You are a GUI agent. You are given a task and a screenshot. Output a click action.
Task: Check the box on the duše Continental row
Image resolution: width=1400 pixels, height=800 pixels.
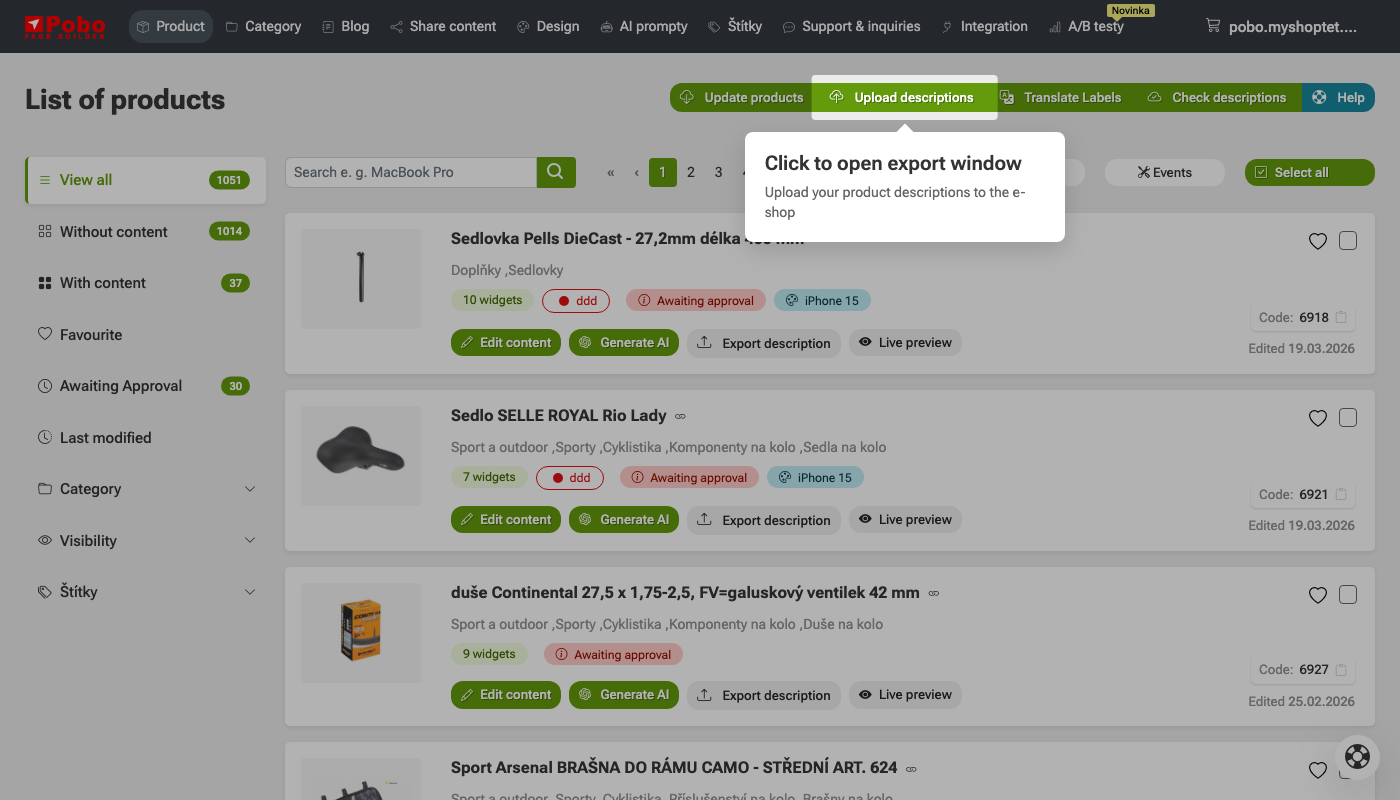click(x=1347, y=594)
